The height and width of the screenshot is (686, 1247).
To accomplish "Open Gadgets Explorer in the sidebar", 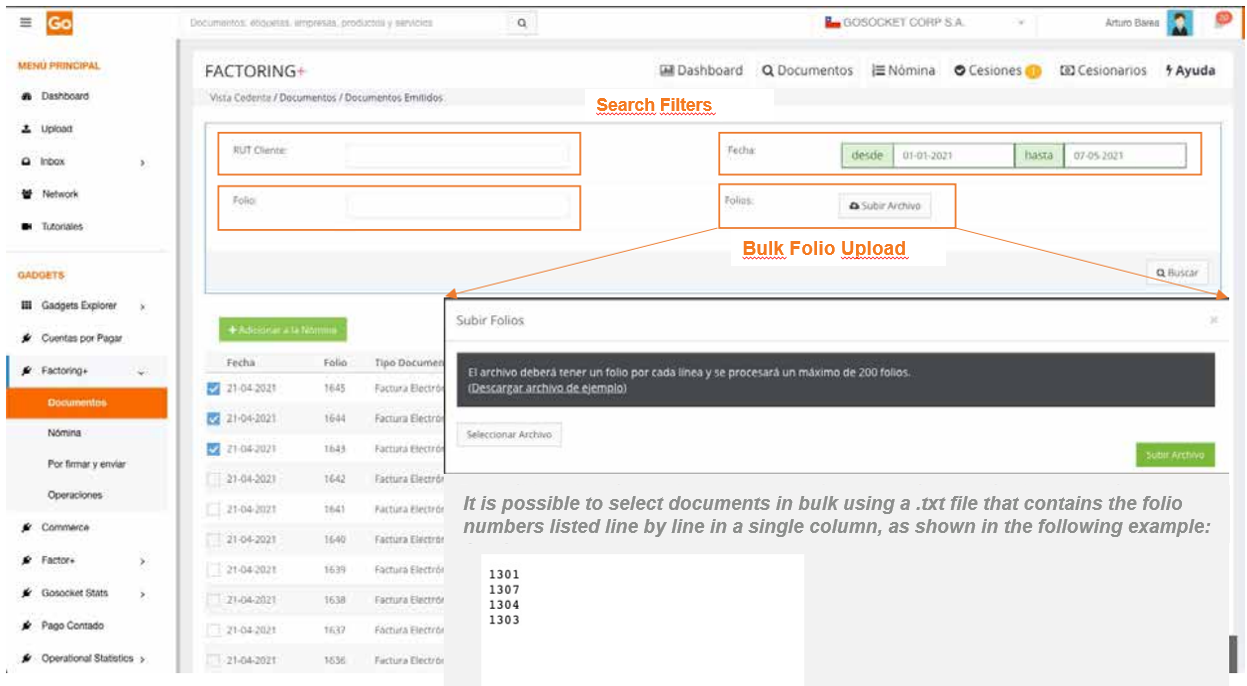I will pos(78,306).
